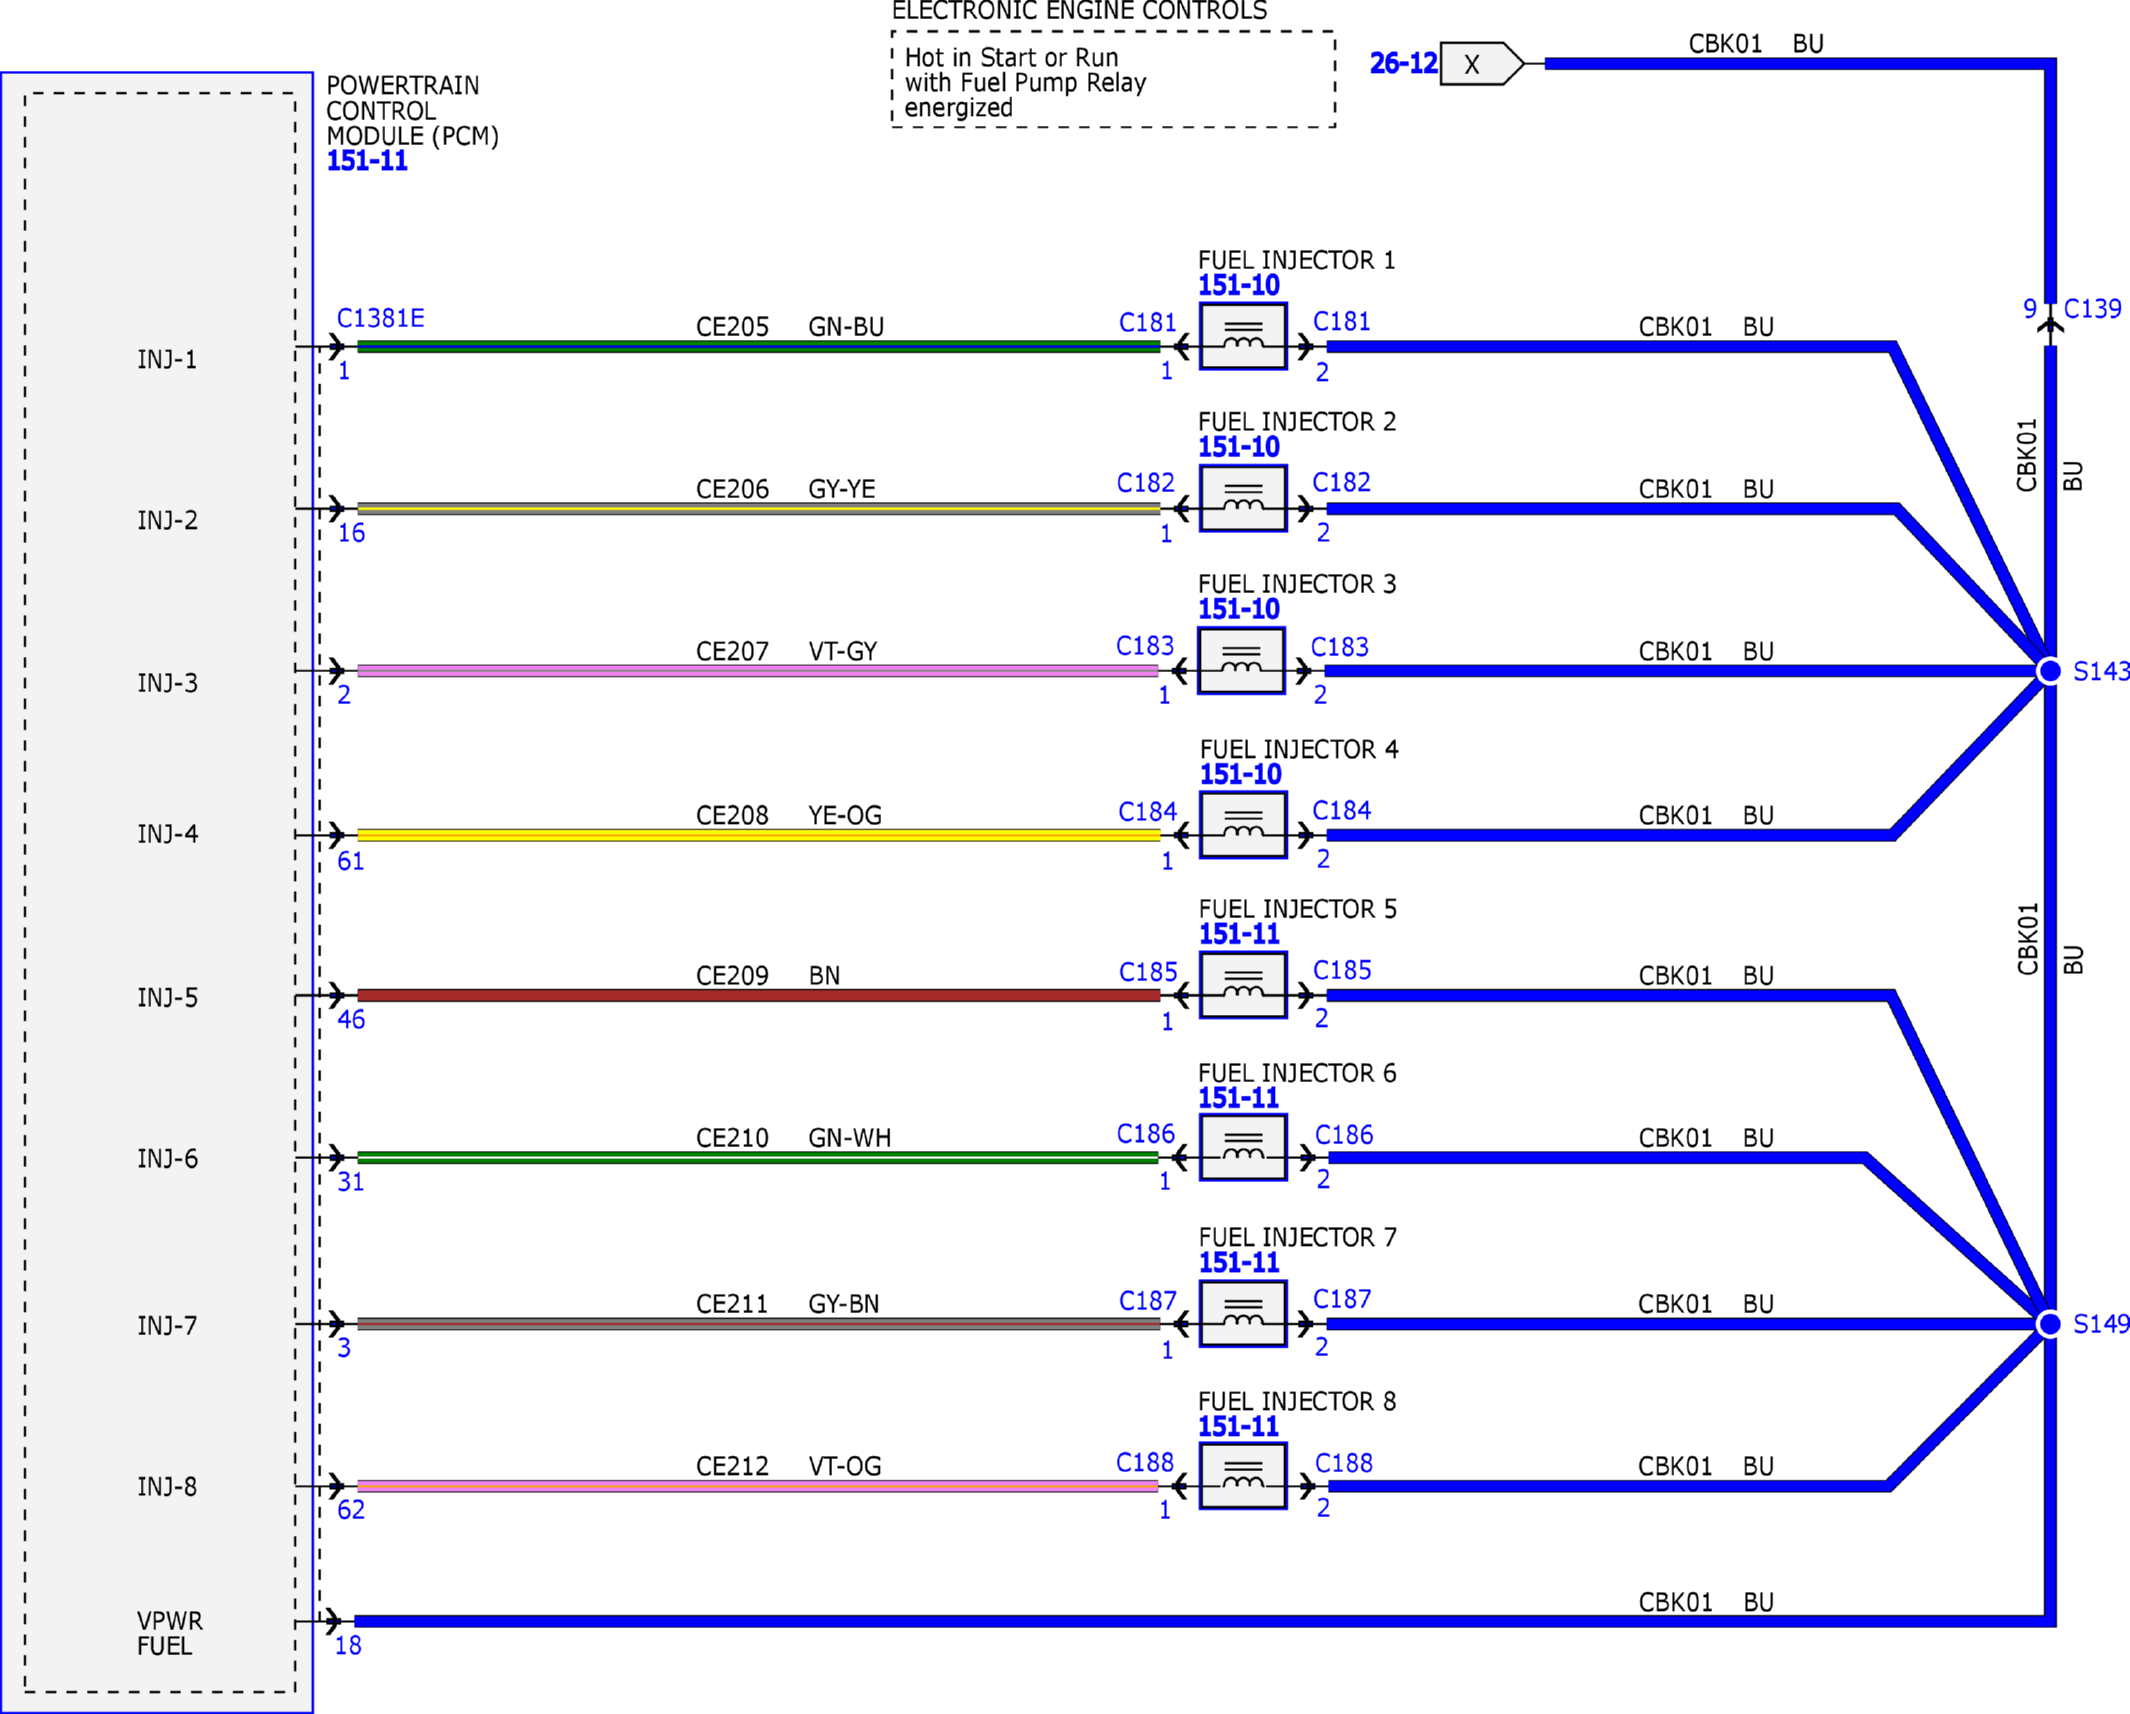Click the CE212 VT-OG wire
Viewport: 2130px width, 1714px height.
tap(758, 1486)
